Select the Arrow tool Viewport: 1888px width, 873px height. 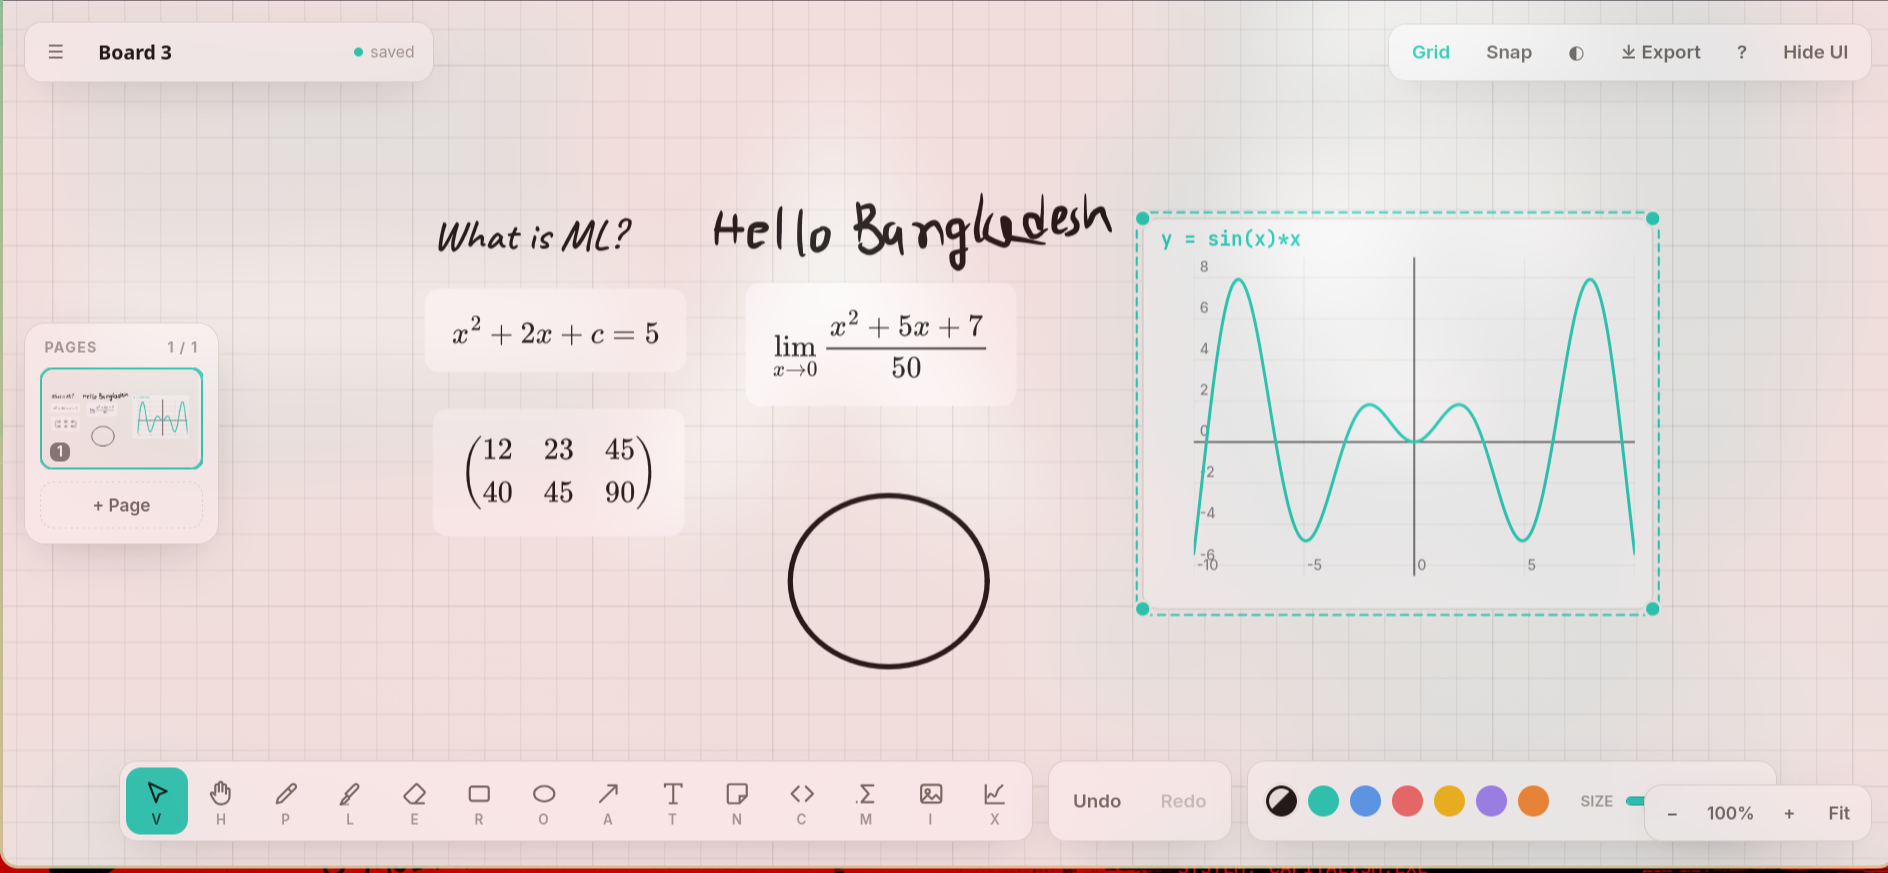tap(608, 801)
